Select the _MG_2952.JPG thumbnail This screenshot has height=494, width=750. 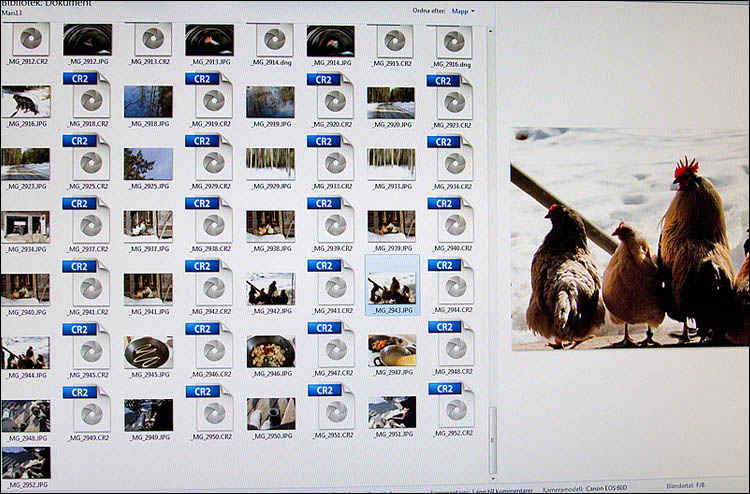26,462
